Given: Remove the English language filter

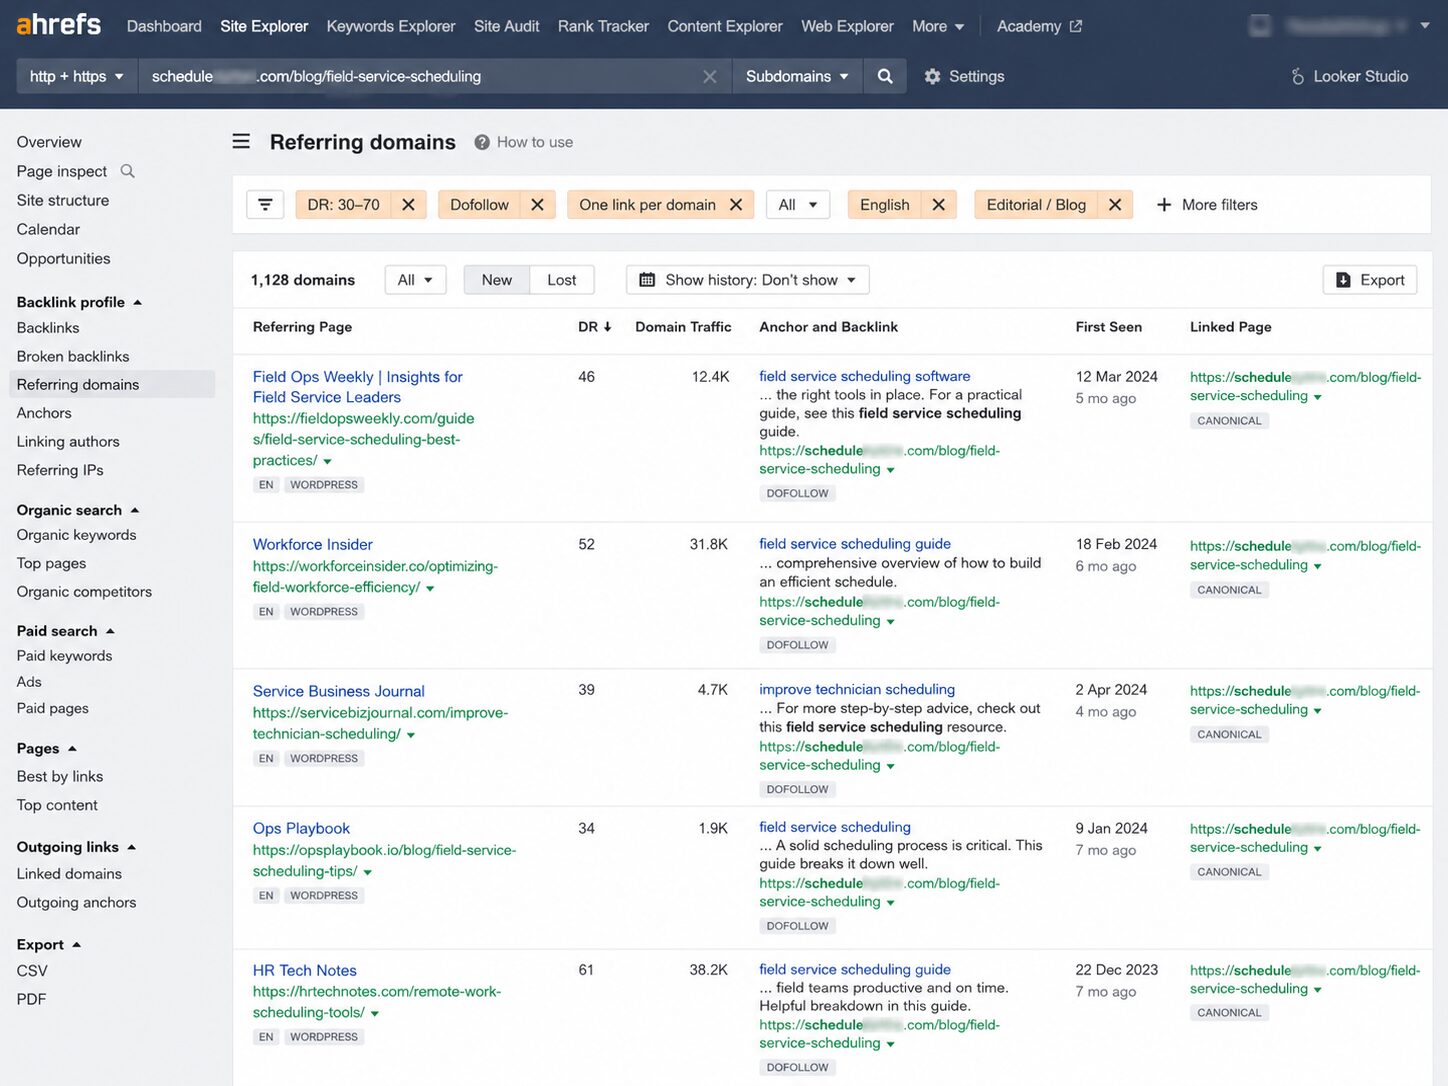Looking at the screenshot, I should [x=938, y=204].
